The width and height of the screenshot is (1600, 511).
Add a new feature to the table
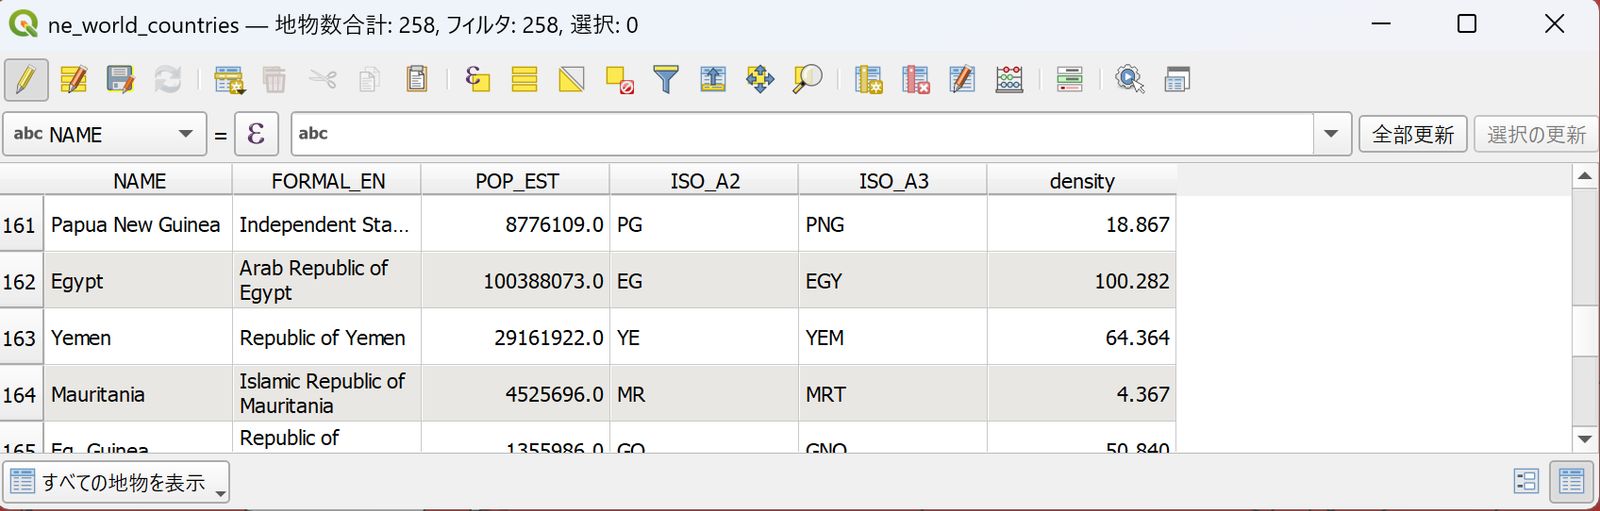tap(229, 79)
